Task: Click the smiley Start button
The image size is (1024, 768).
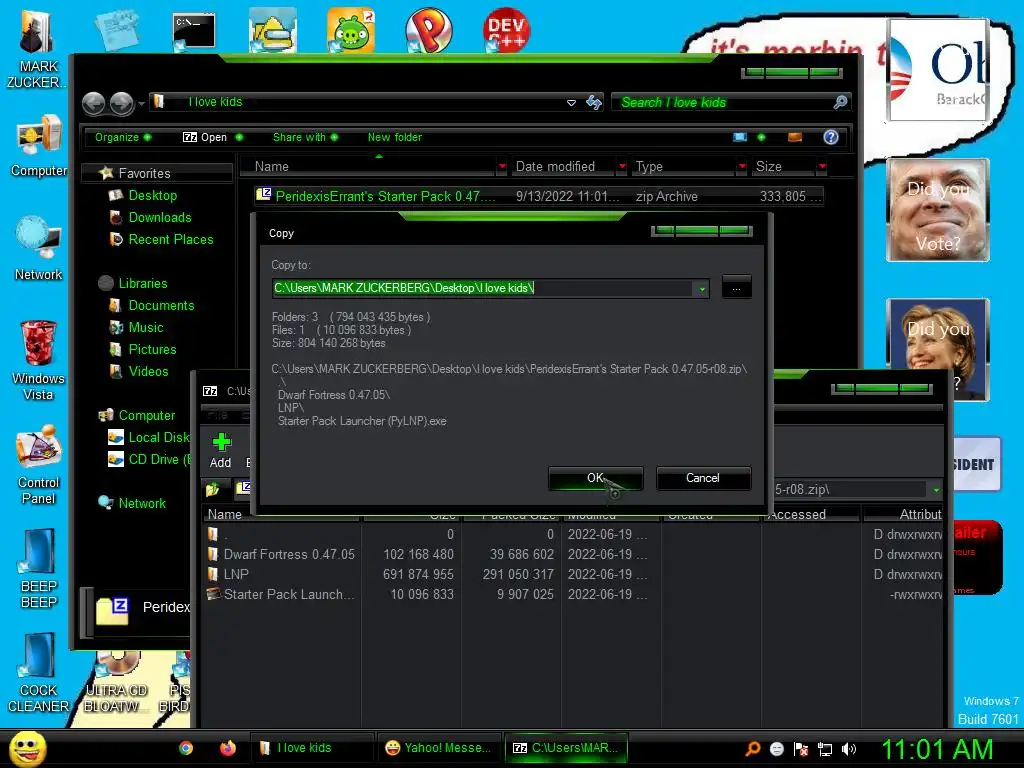Action: 27,748
